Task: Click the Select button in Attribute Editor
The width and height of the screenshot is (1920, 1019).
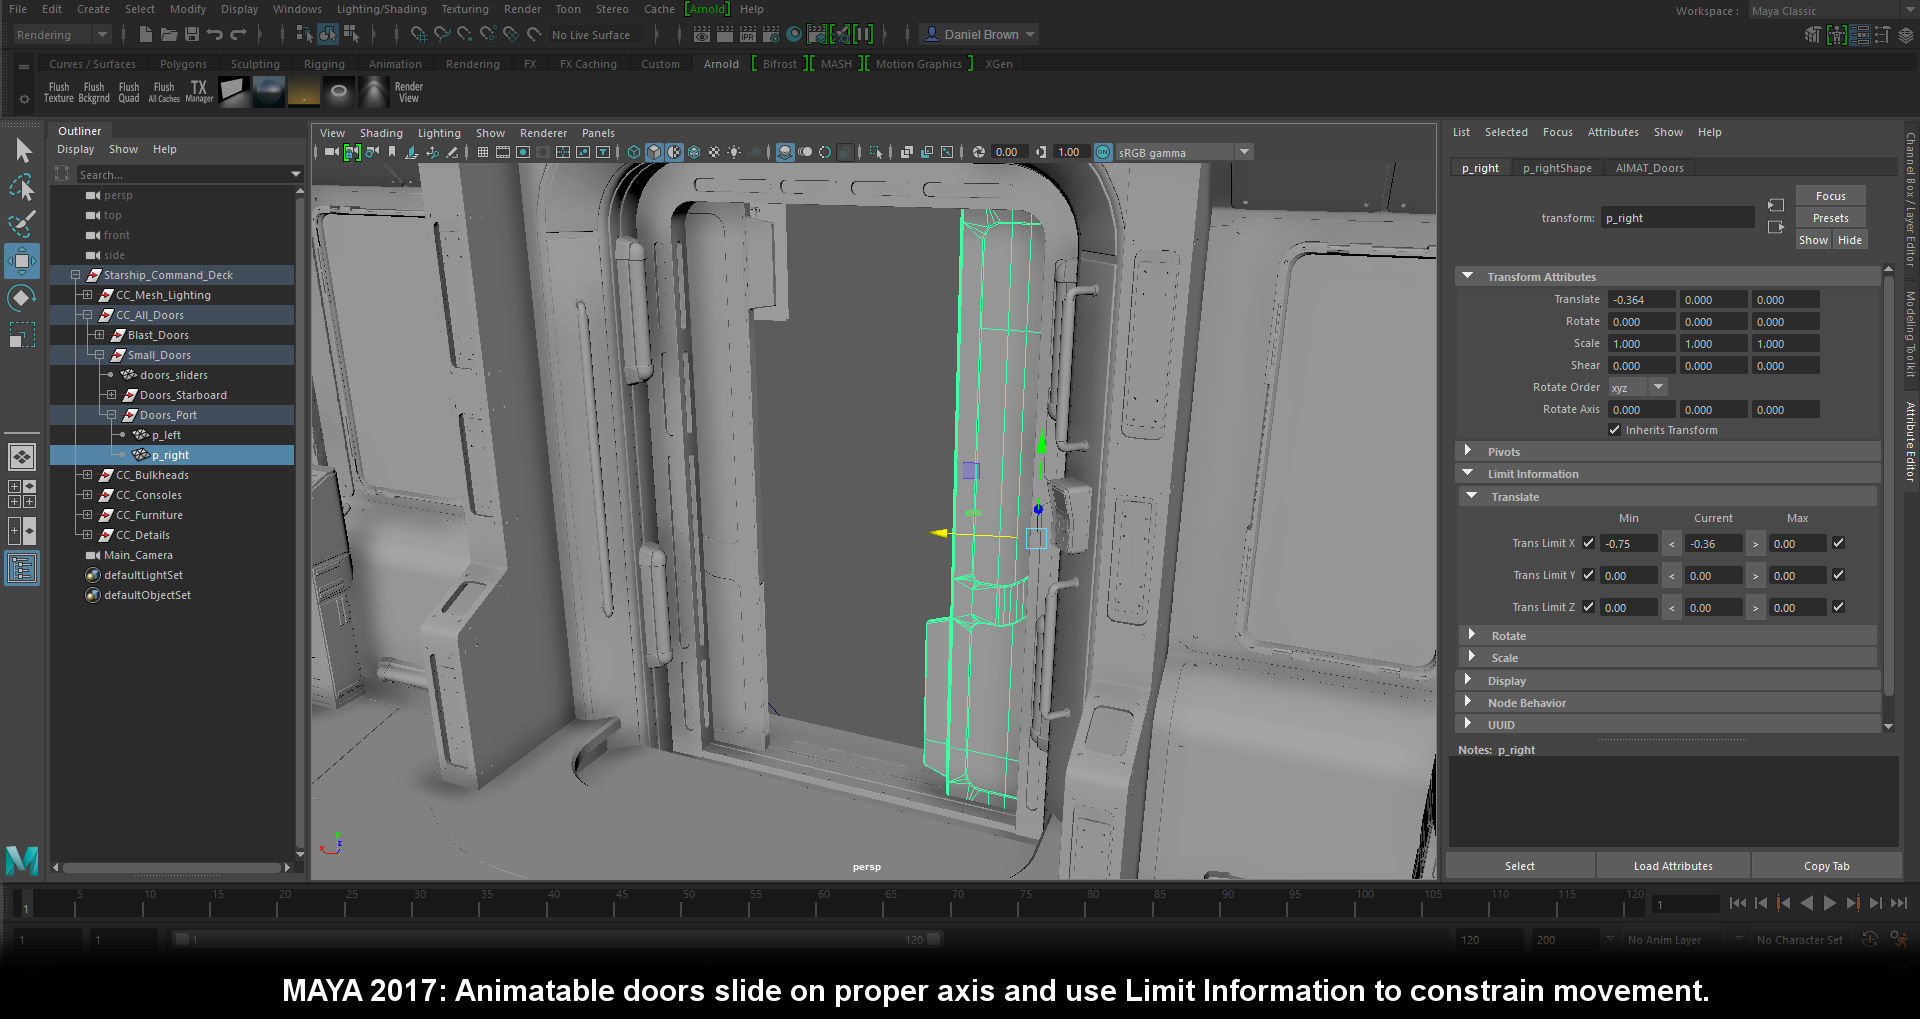Action: coord(1520,866)
